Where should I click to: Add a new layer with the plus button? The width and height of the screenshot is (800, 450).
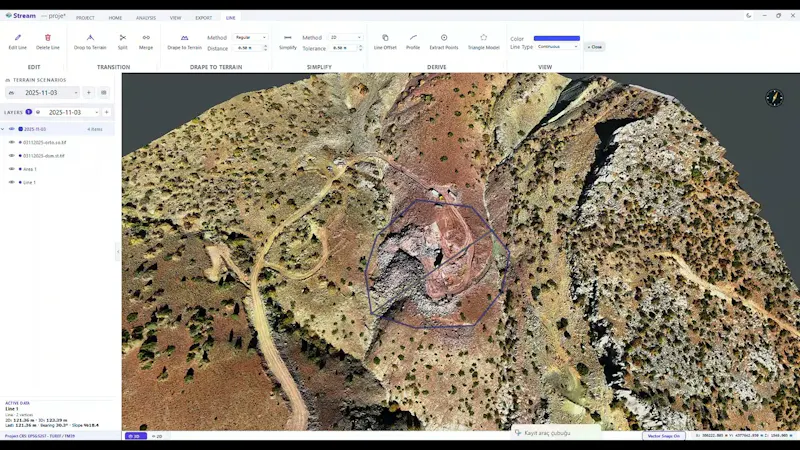pos(107,112)
